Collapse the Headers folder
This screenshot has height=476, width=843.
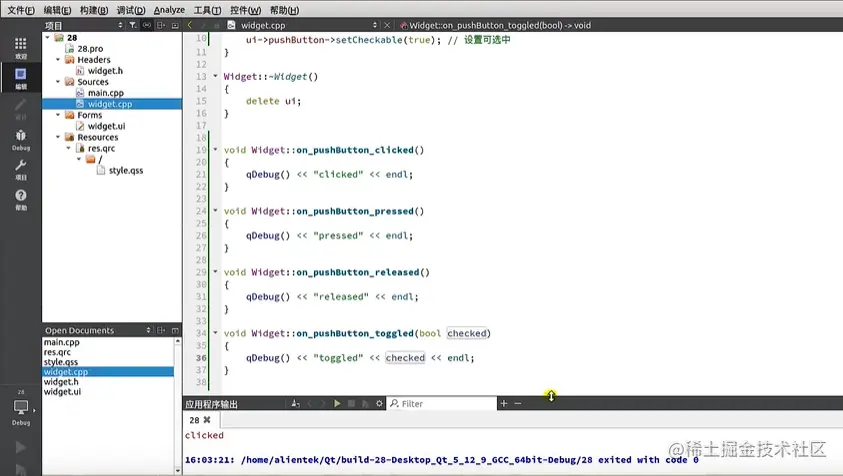pyautogui.click(x=58, y=59)
